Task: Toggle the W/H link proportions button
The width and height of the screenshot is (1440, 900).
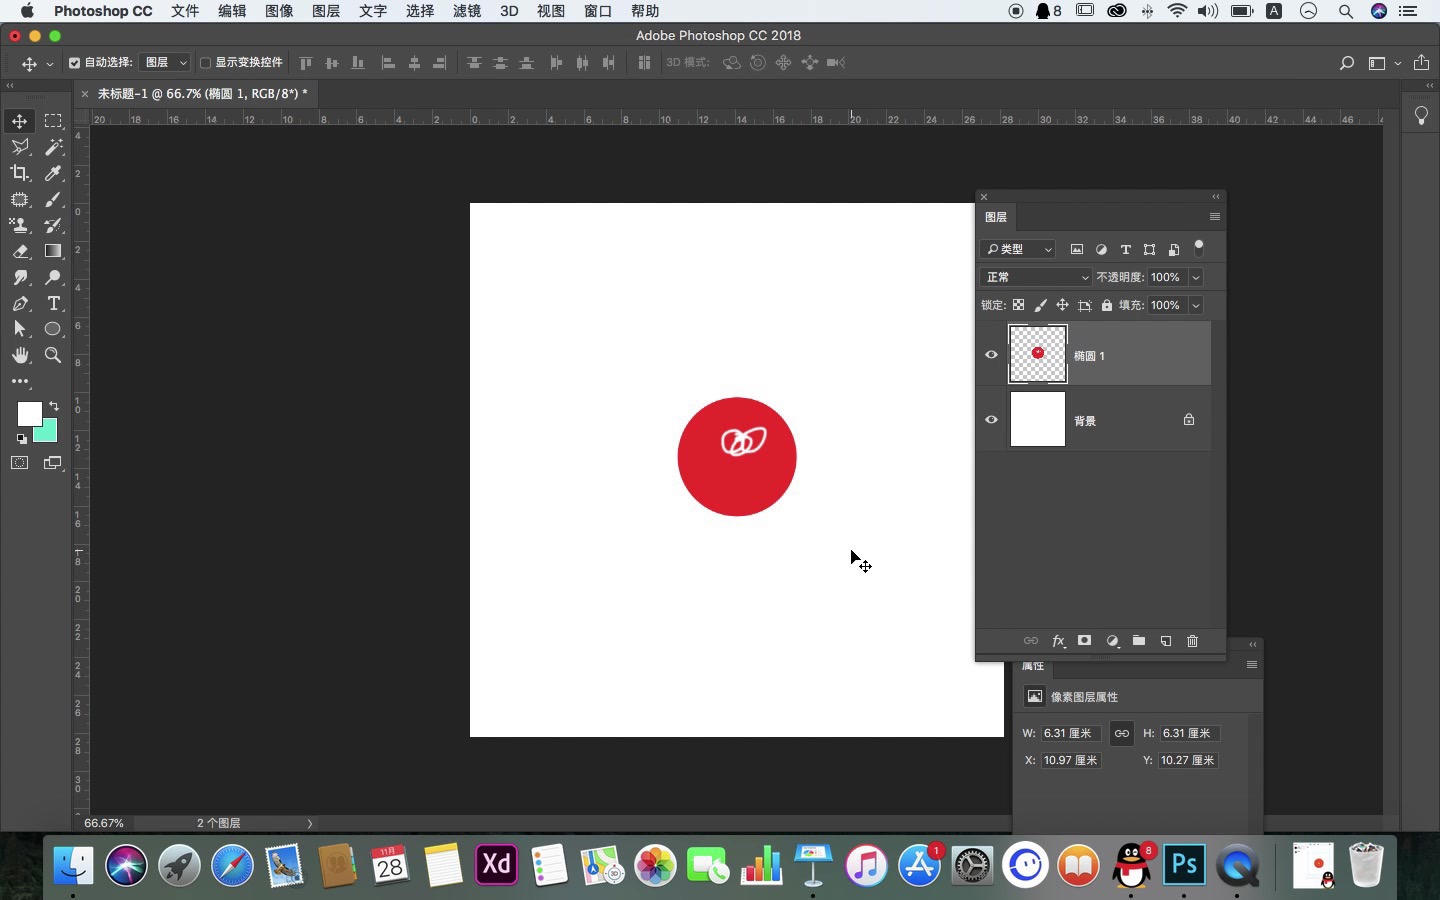Action: pyautogui.click(x=1122, y=733)
